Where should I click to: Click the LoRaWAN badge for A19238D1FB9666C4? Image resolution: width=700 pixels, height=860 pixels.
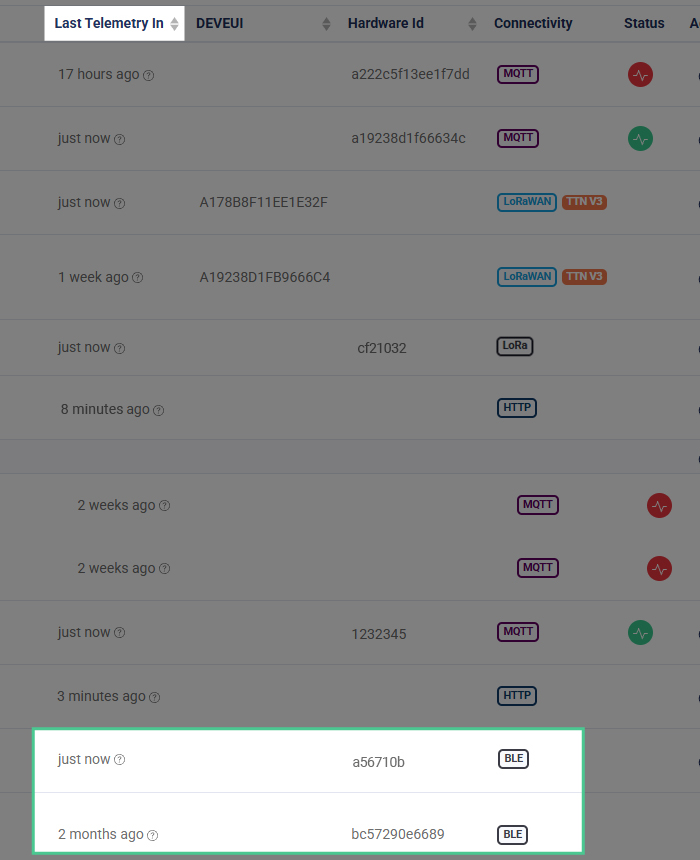pyautogui.click(x=527, y=277)
